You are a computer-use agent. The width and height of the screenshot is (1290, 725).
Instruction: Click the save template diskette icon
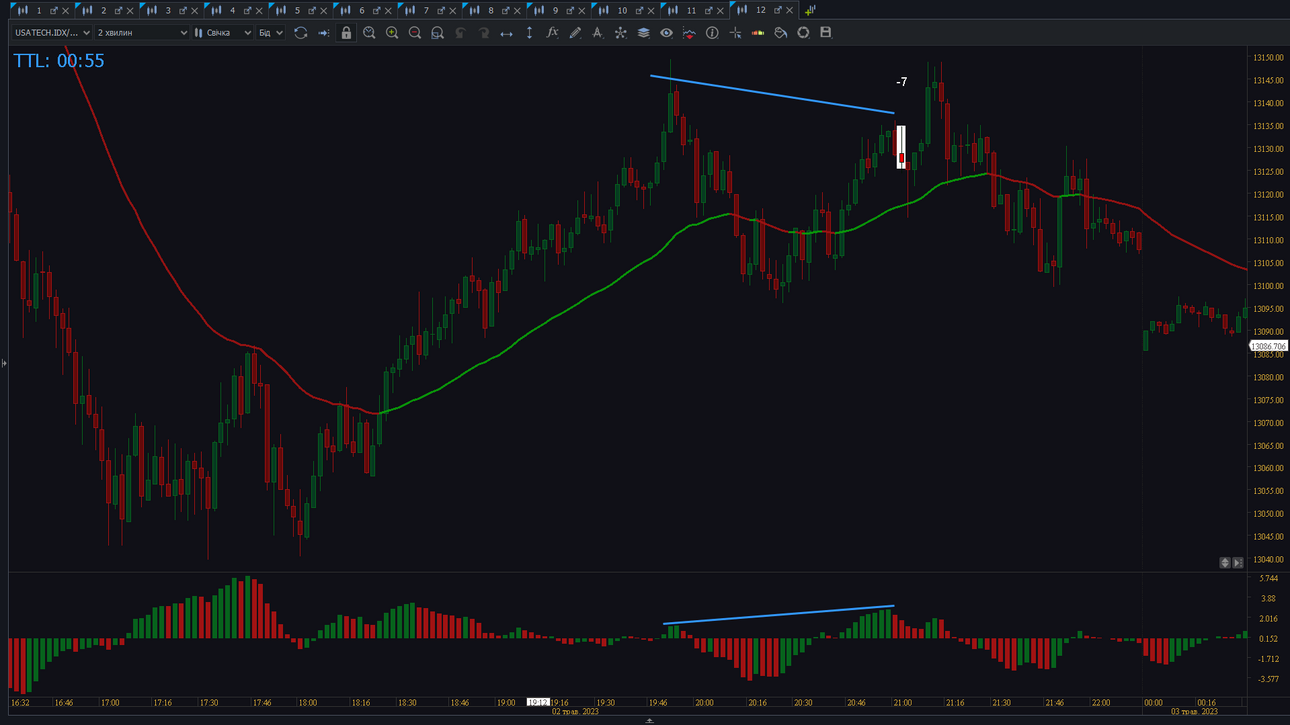tap(826, 33)
